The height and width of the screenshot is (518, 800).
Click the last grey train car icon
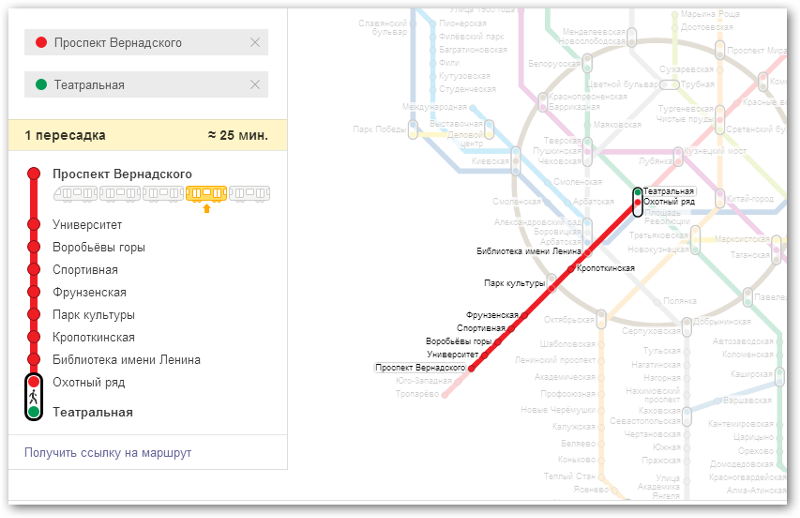pos(249,193)
